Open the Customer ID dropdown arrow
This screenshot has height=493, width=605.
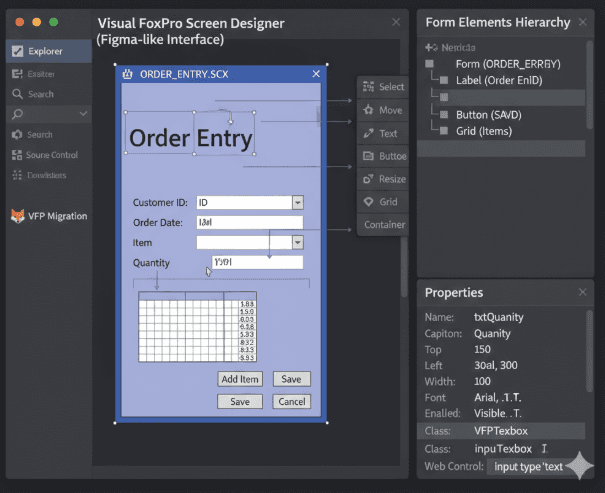[298, 203]
